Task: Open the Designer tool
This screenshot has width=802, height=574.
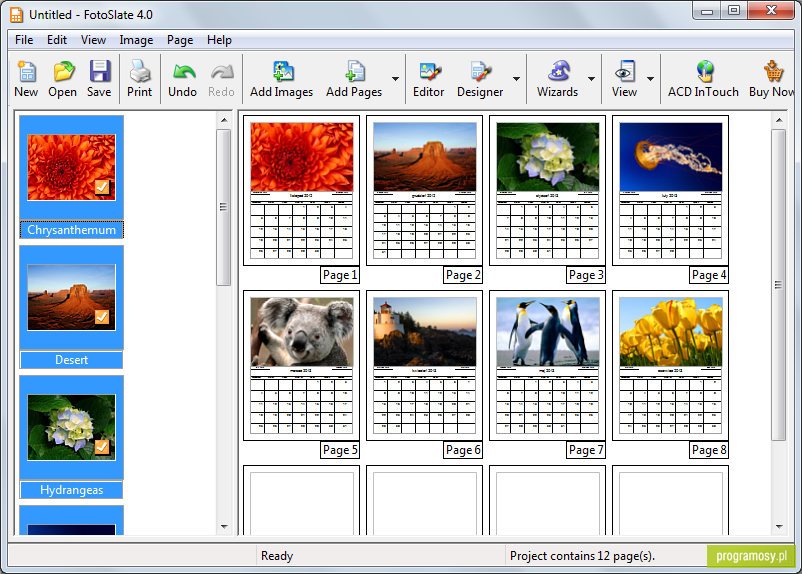Action: [x=480, y=79]
